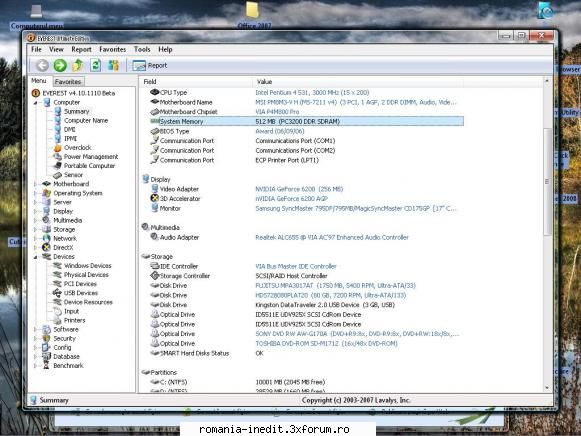
Task: Click the Overclock flame icon
Action: [58, 147]
